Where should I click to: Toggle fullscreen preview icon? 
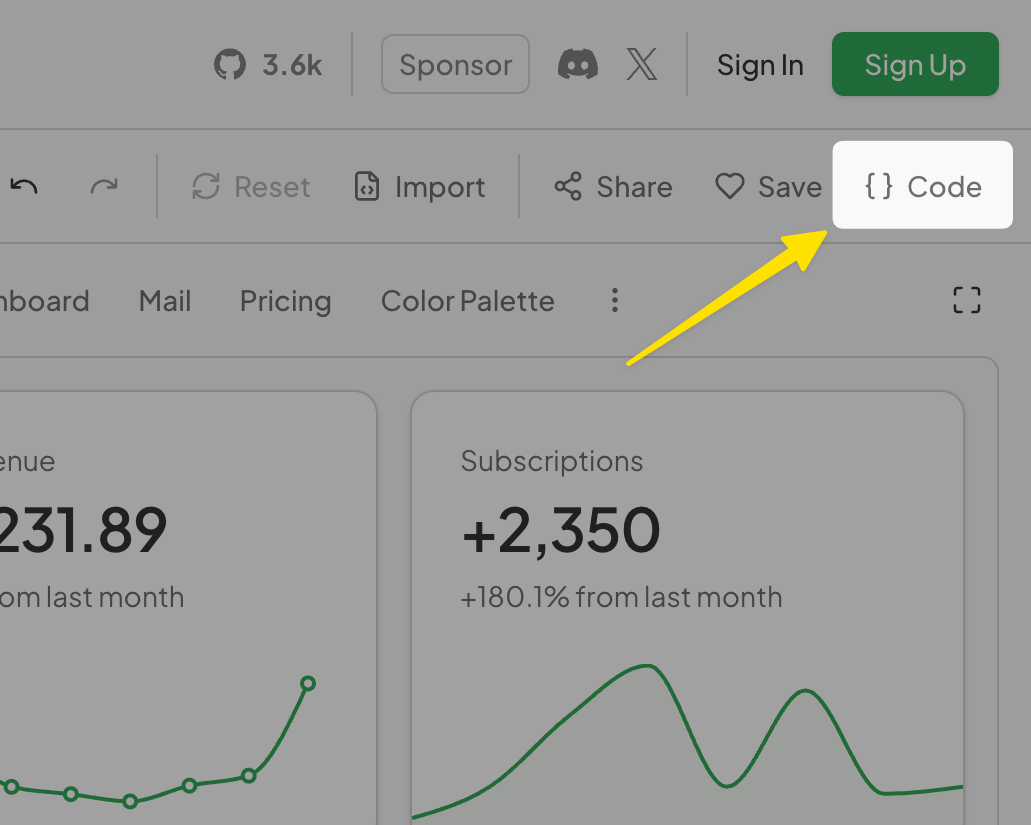click(x=967, y=300)
